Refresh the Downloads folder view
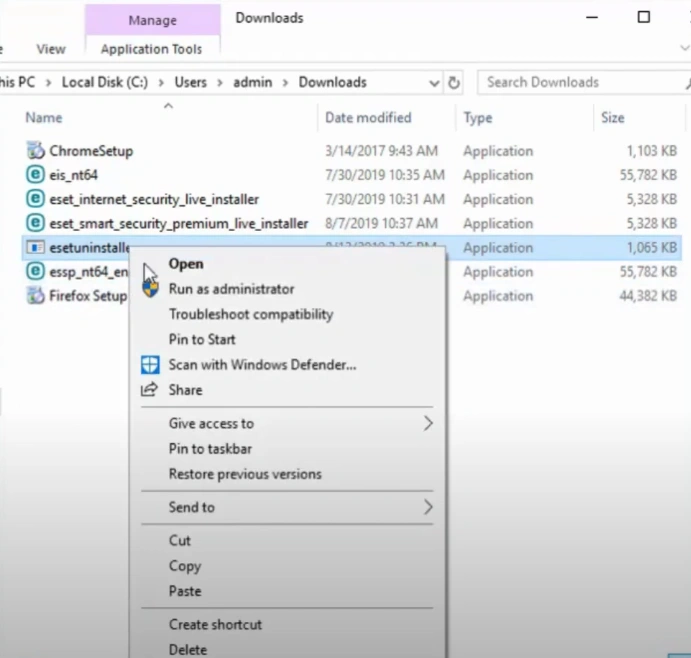This screenshot has height=658, width=691. tap(453, 82)
